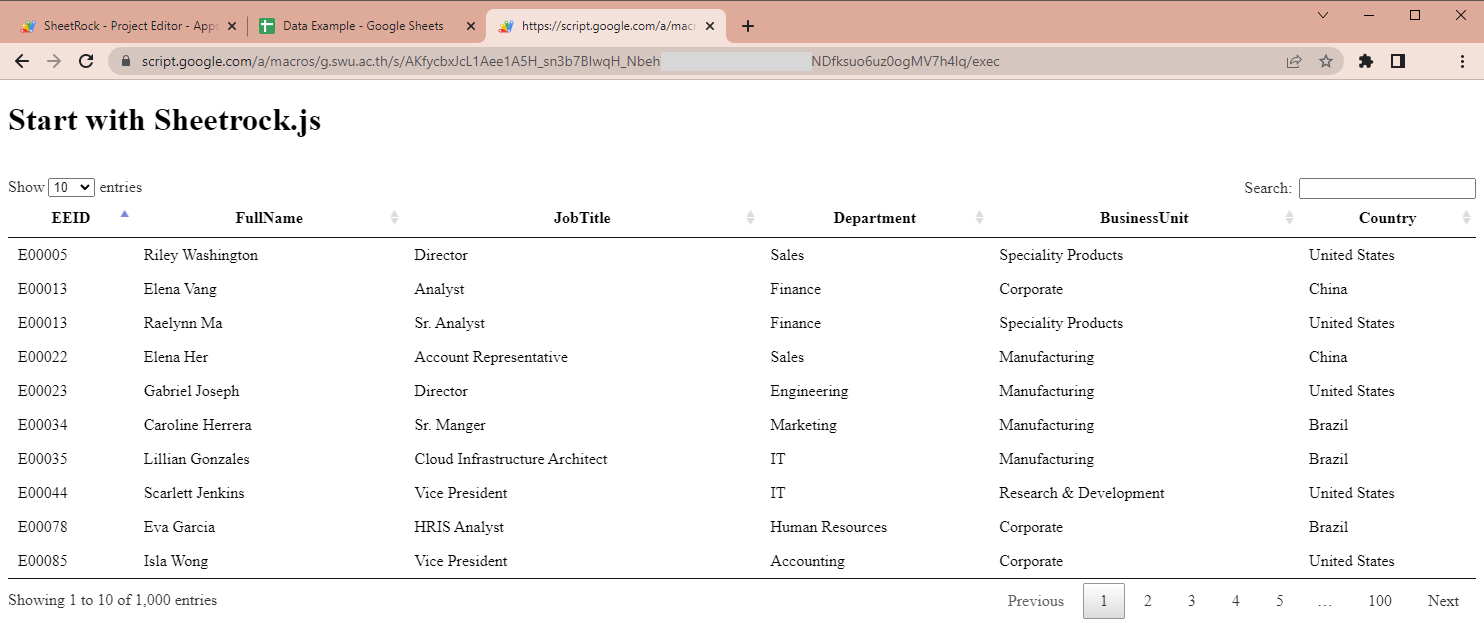This screenshot has width=1484, height=631.
Task: Select page 1 in pagination
Action: pyautogui.click(x=1104, y=601)
